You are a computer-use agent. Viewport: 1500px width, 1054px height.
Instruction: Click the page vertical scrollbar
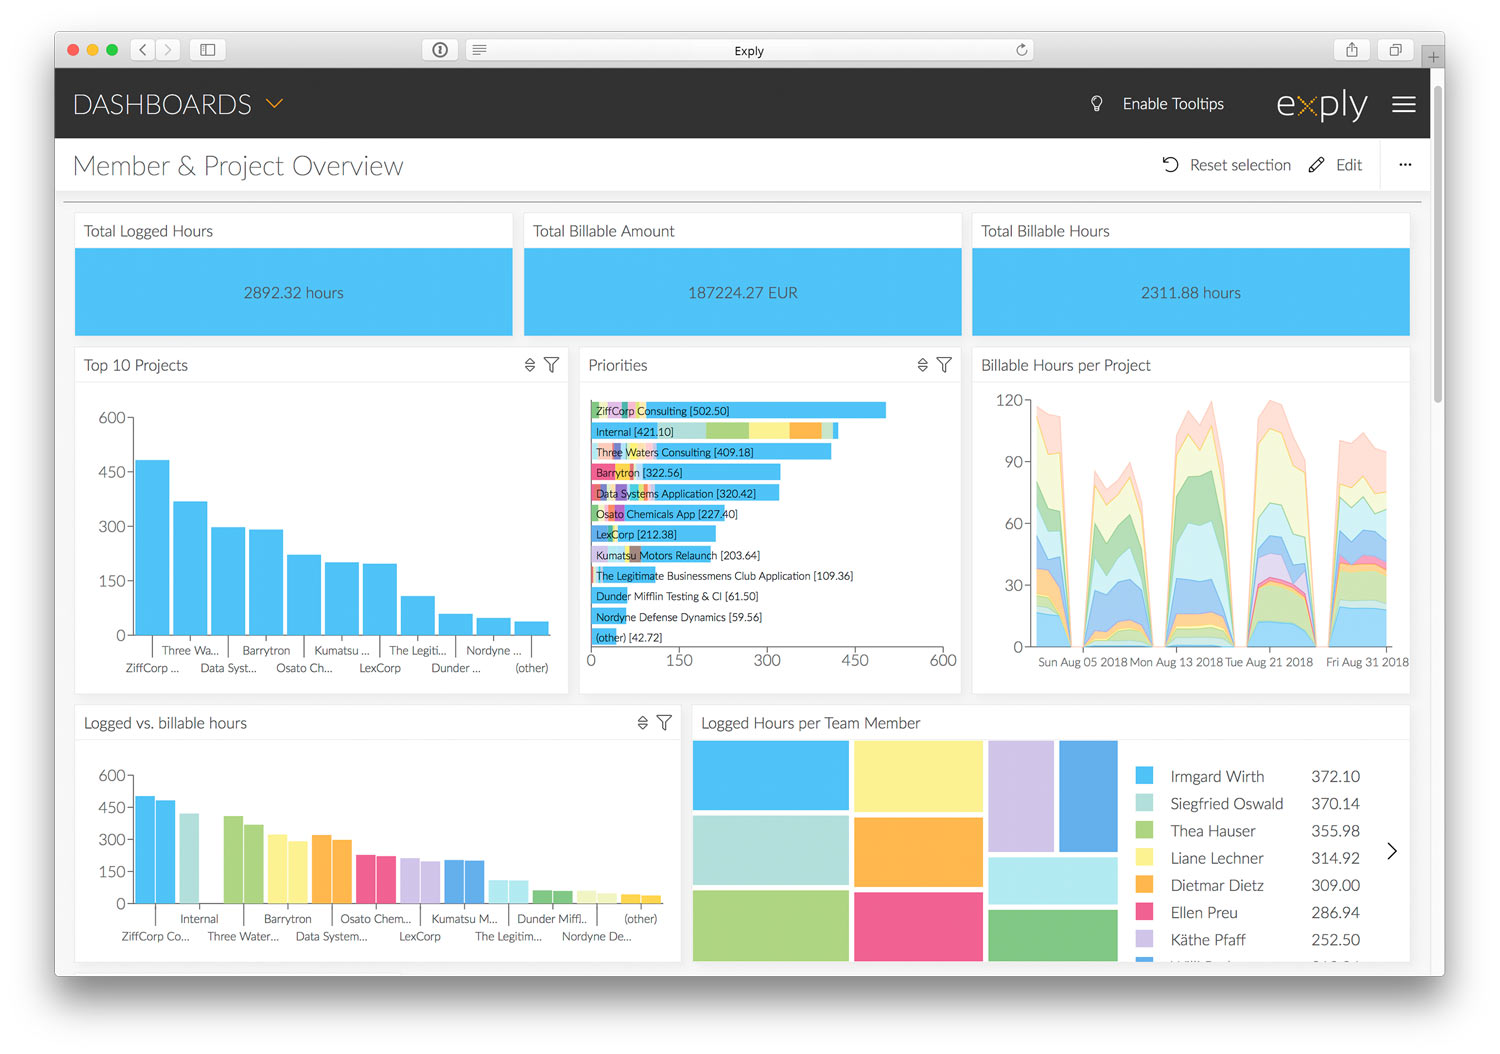(x=1438, y=243)
